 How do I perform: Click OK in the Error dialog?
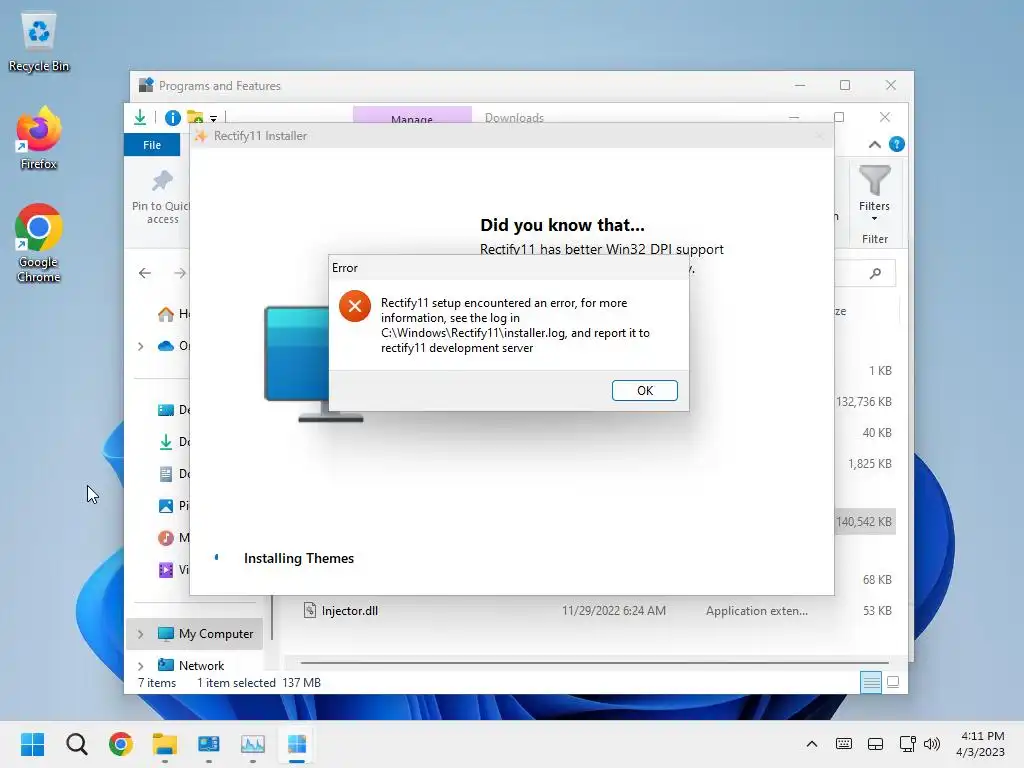(x=645, y=391)
